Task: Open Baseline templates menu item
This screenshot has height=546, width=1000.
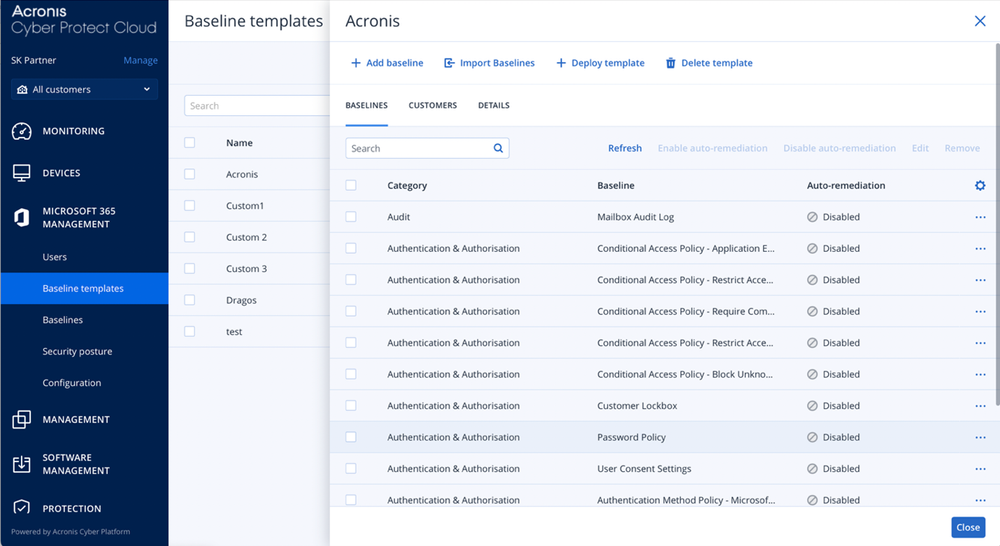Action: click(84, 288)
